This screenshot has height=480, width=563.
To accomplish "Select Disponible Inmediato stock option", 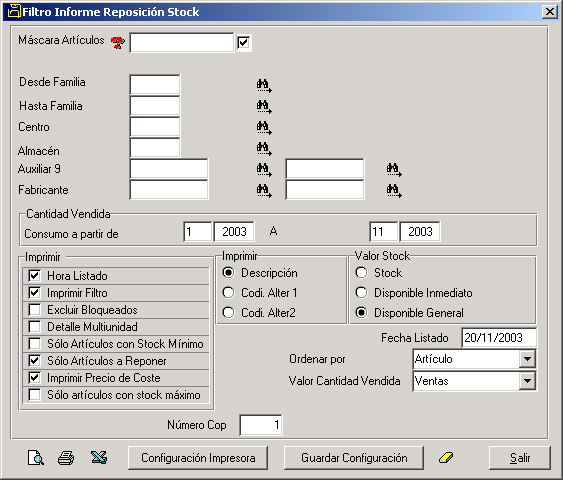I will click(x=361, y=293).
